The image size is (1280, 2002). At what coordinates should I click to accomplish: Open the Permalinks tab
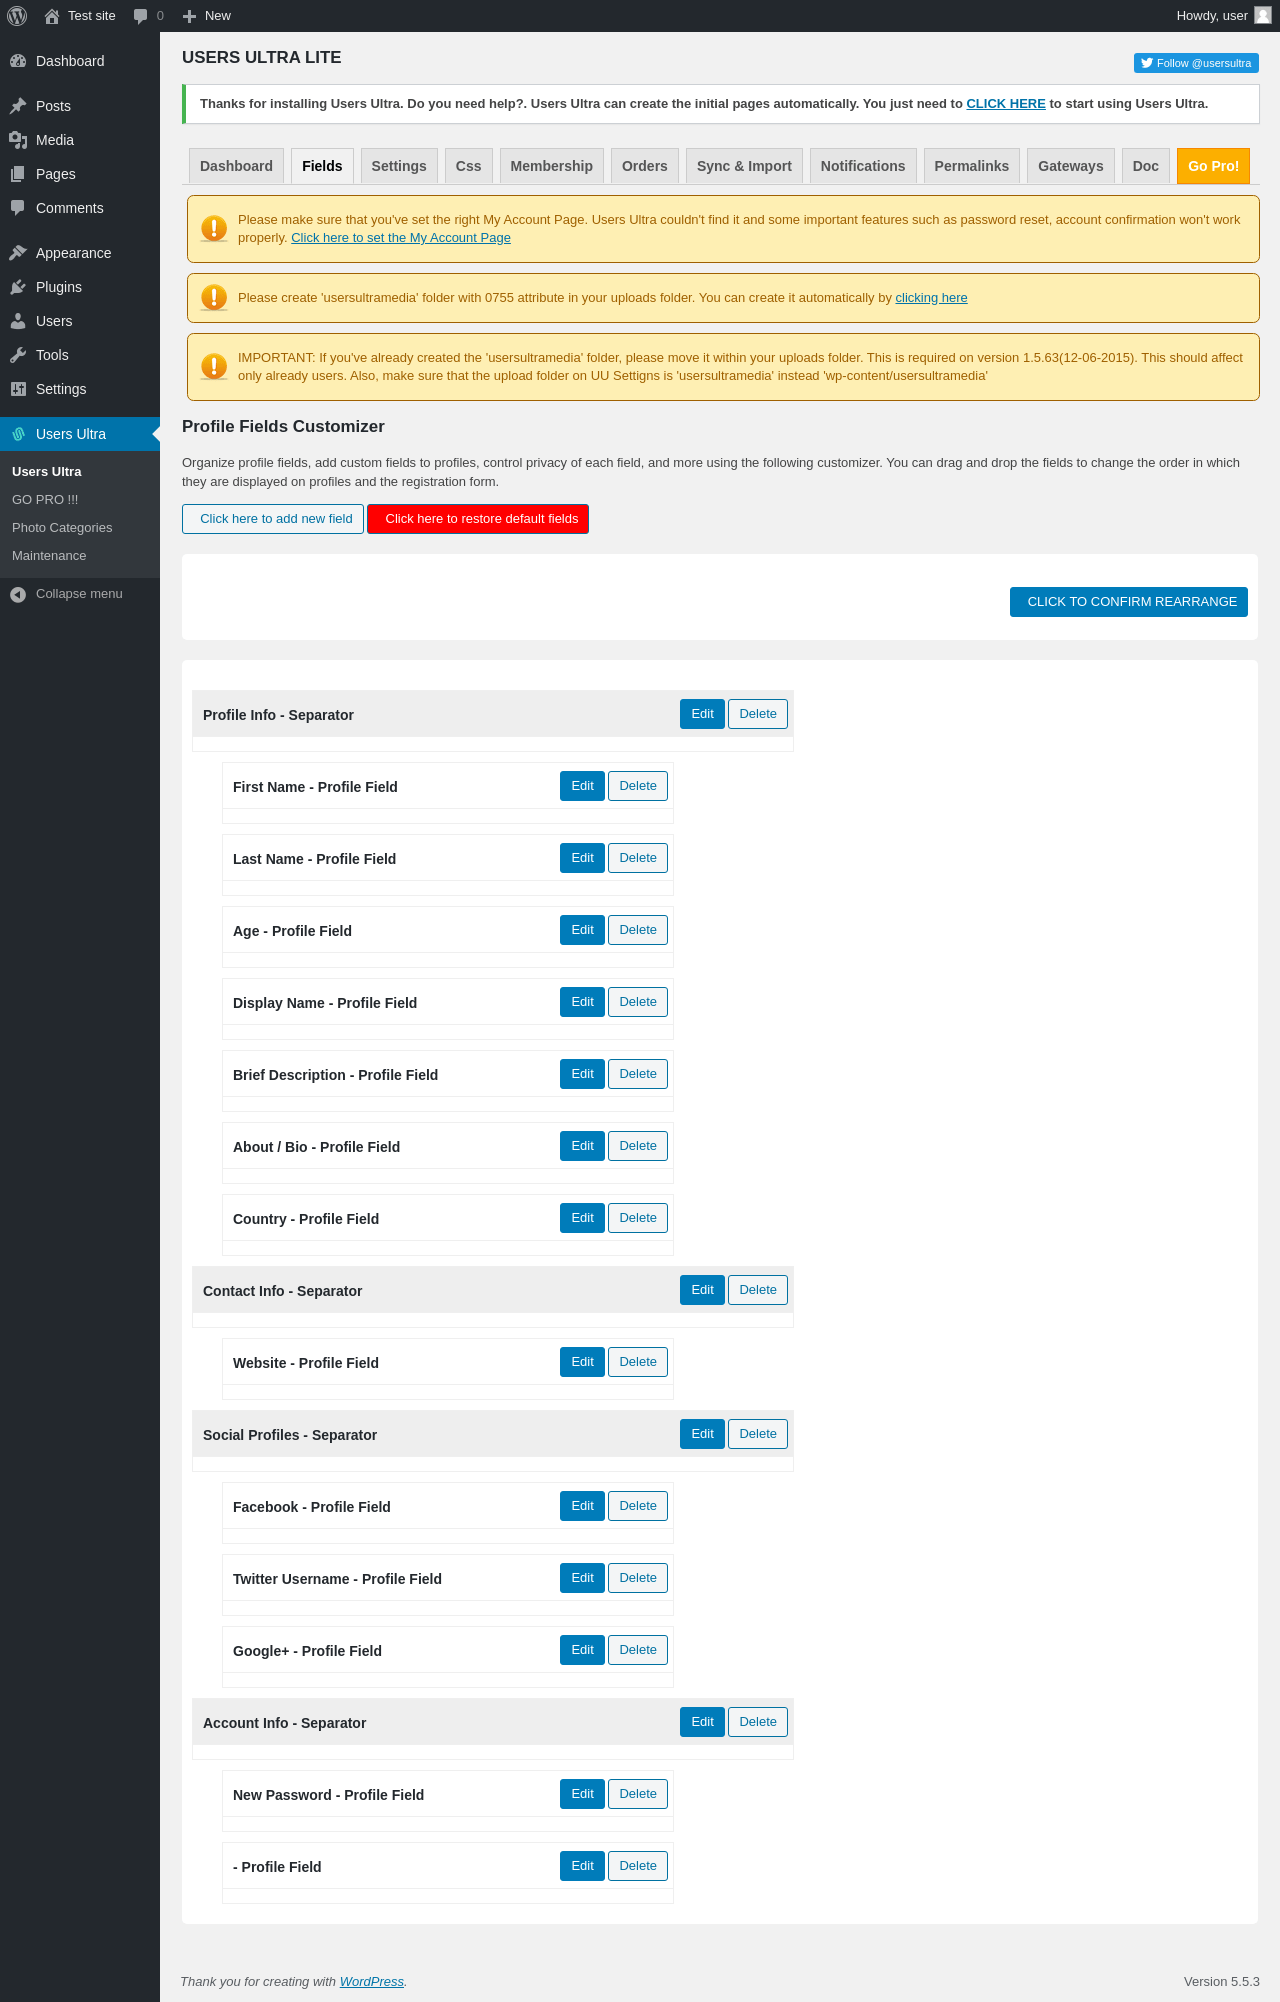972,166
